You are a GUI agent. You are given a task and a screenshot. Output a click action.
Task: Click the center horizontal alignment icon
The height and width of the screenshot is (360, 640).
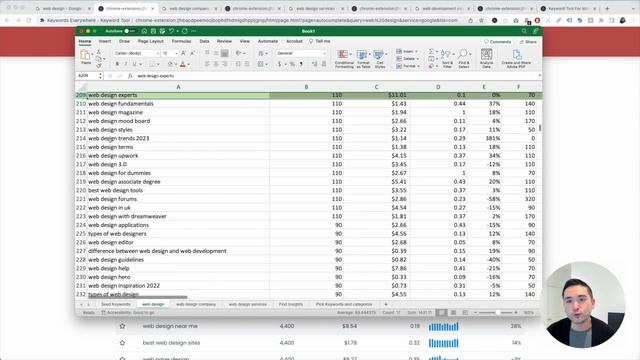click(216, 64)
